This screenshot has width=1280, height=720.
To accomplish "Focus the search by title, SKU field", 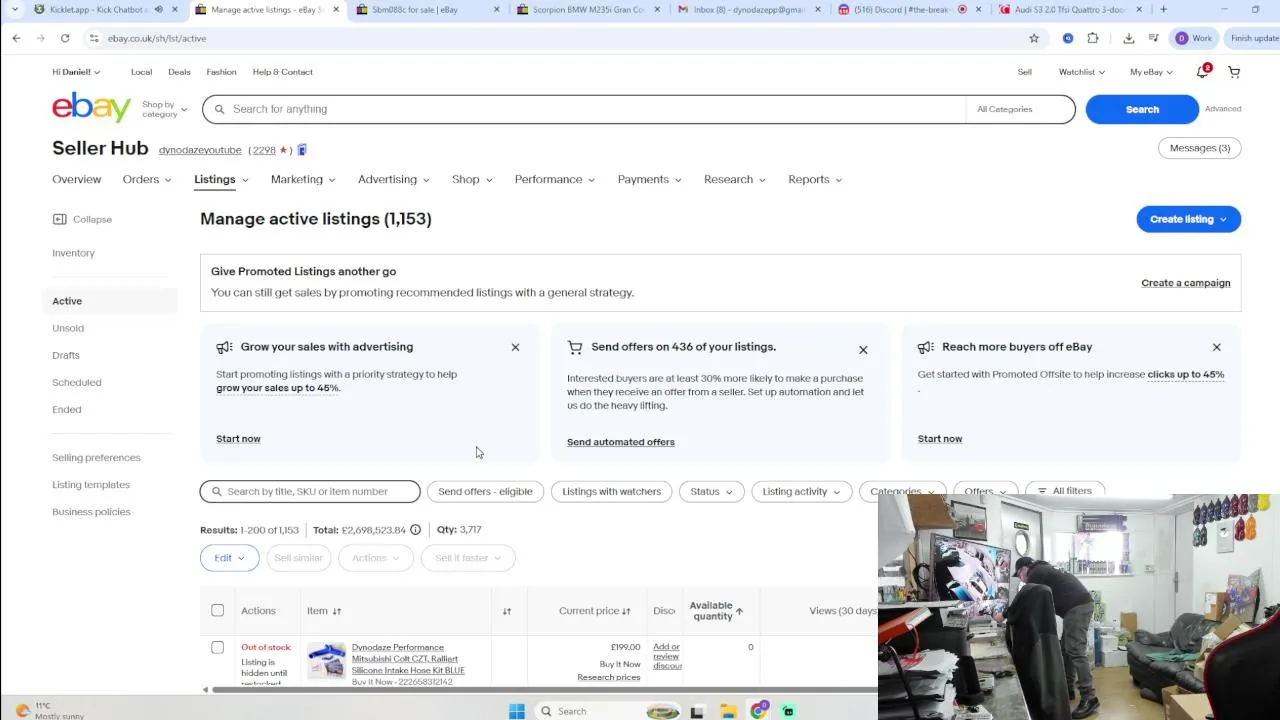I will click(x=310, y=491).
